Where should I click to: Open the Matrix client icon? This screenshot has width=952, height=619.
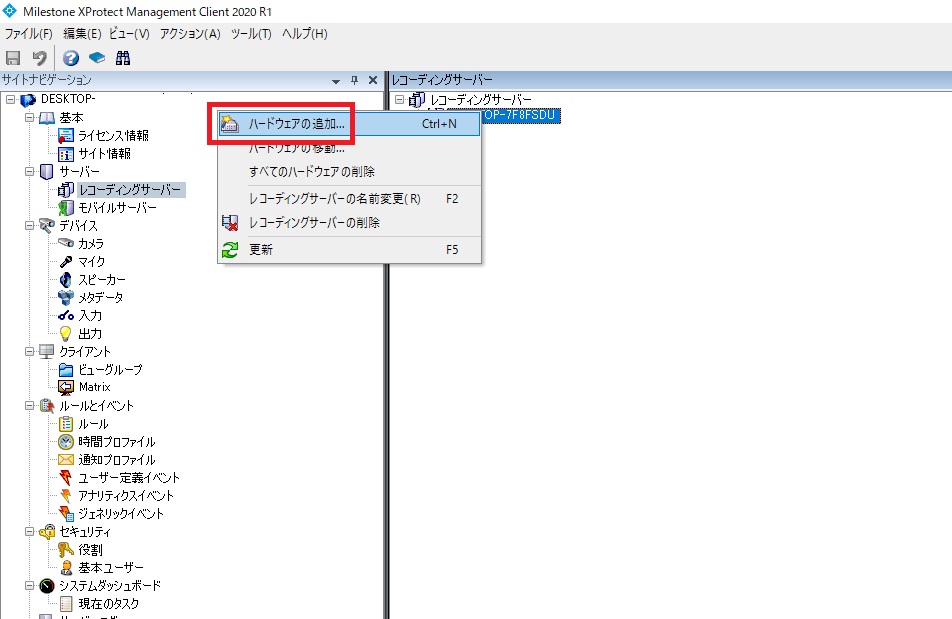click(x=67, y=387)
